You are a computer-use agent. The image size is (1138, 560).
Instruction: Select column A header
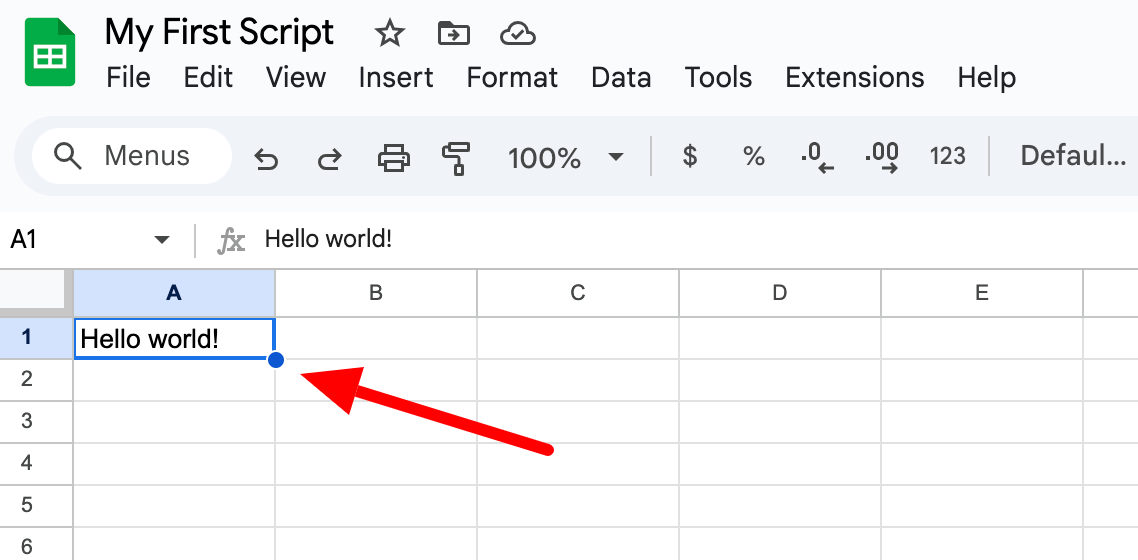tap(174, 293)
